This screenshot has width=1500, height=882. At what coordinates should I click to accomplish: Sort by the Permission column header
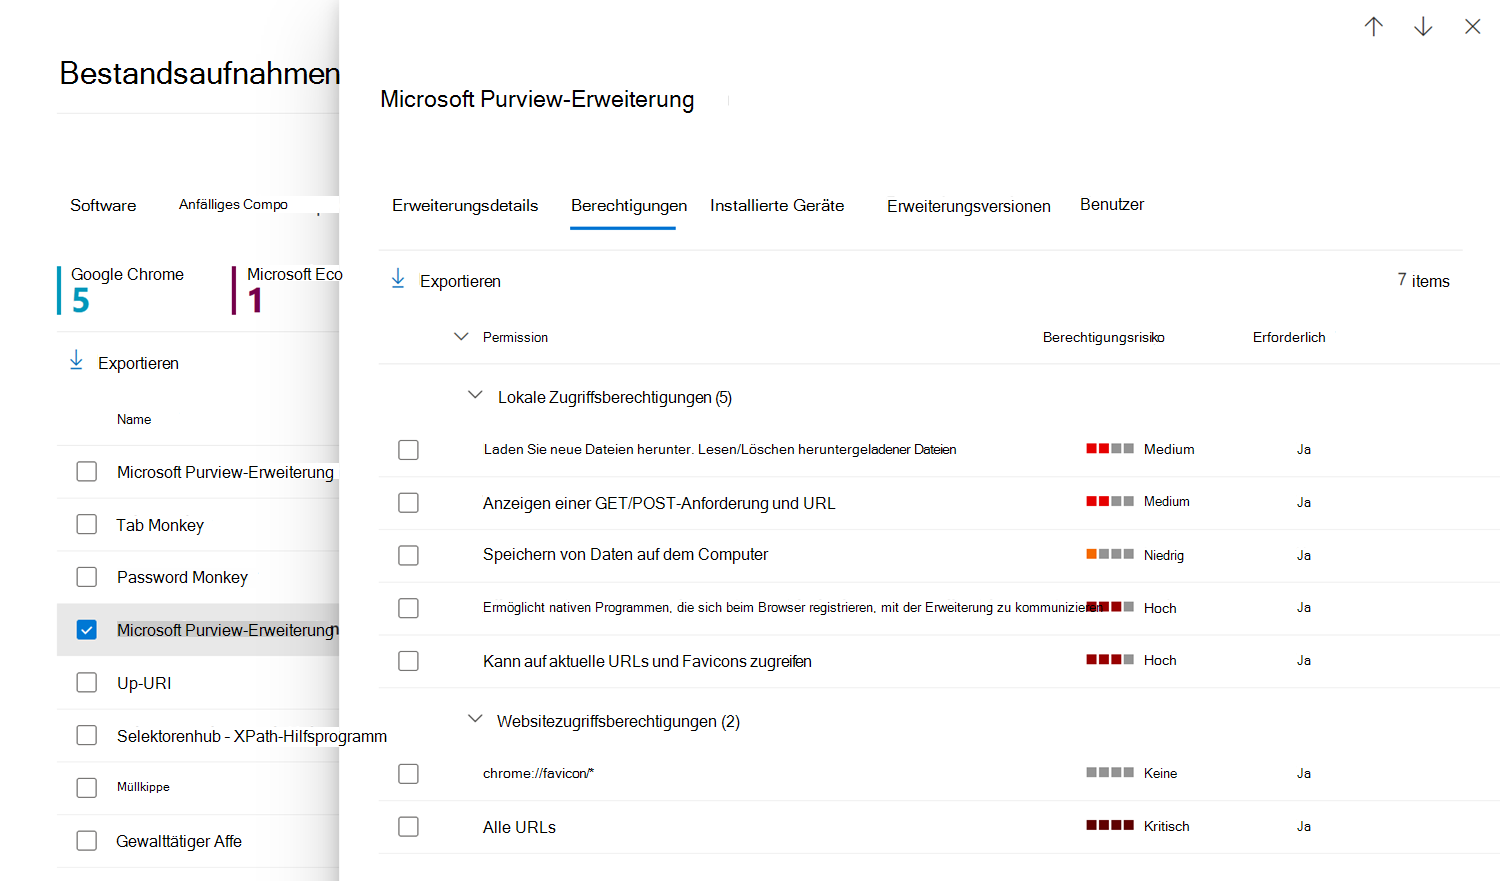515,338
